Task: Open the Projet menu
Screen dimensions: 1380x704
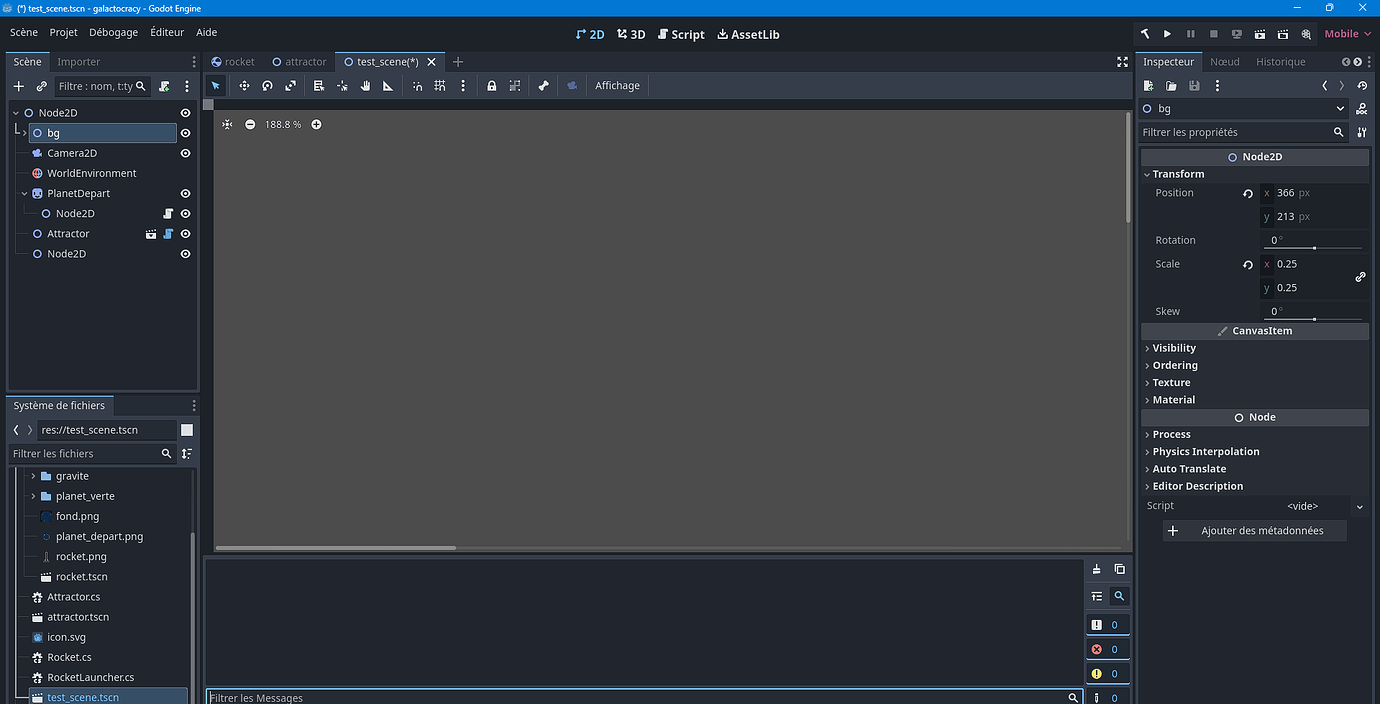Action: 63,32
